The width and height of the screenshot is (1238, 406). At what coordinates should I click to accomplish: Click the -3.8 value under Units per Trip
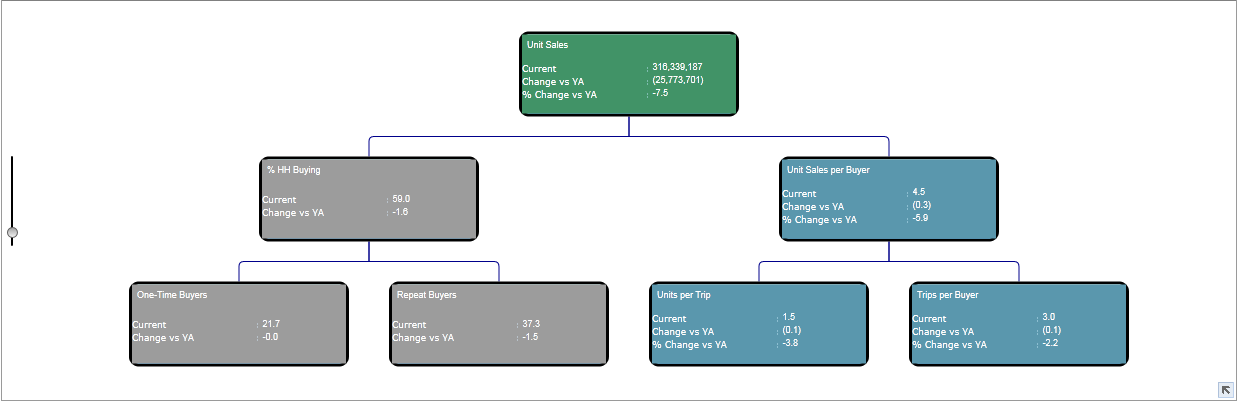click(x=790, y=343)
